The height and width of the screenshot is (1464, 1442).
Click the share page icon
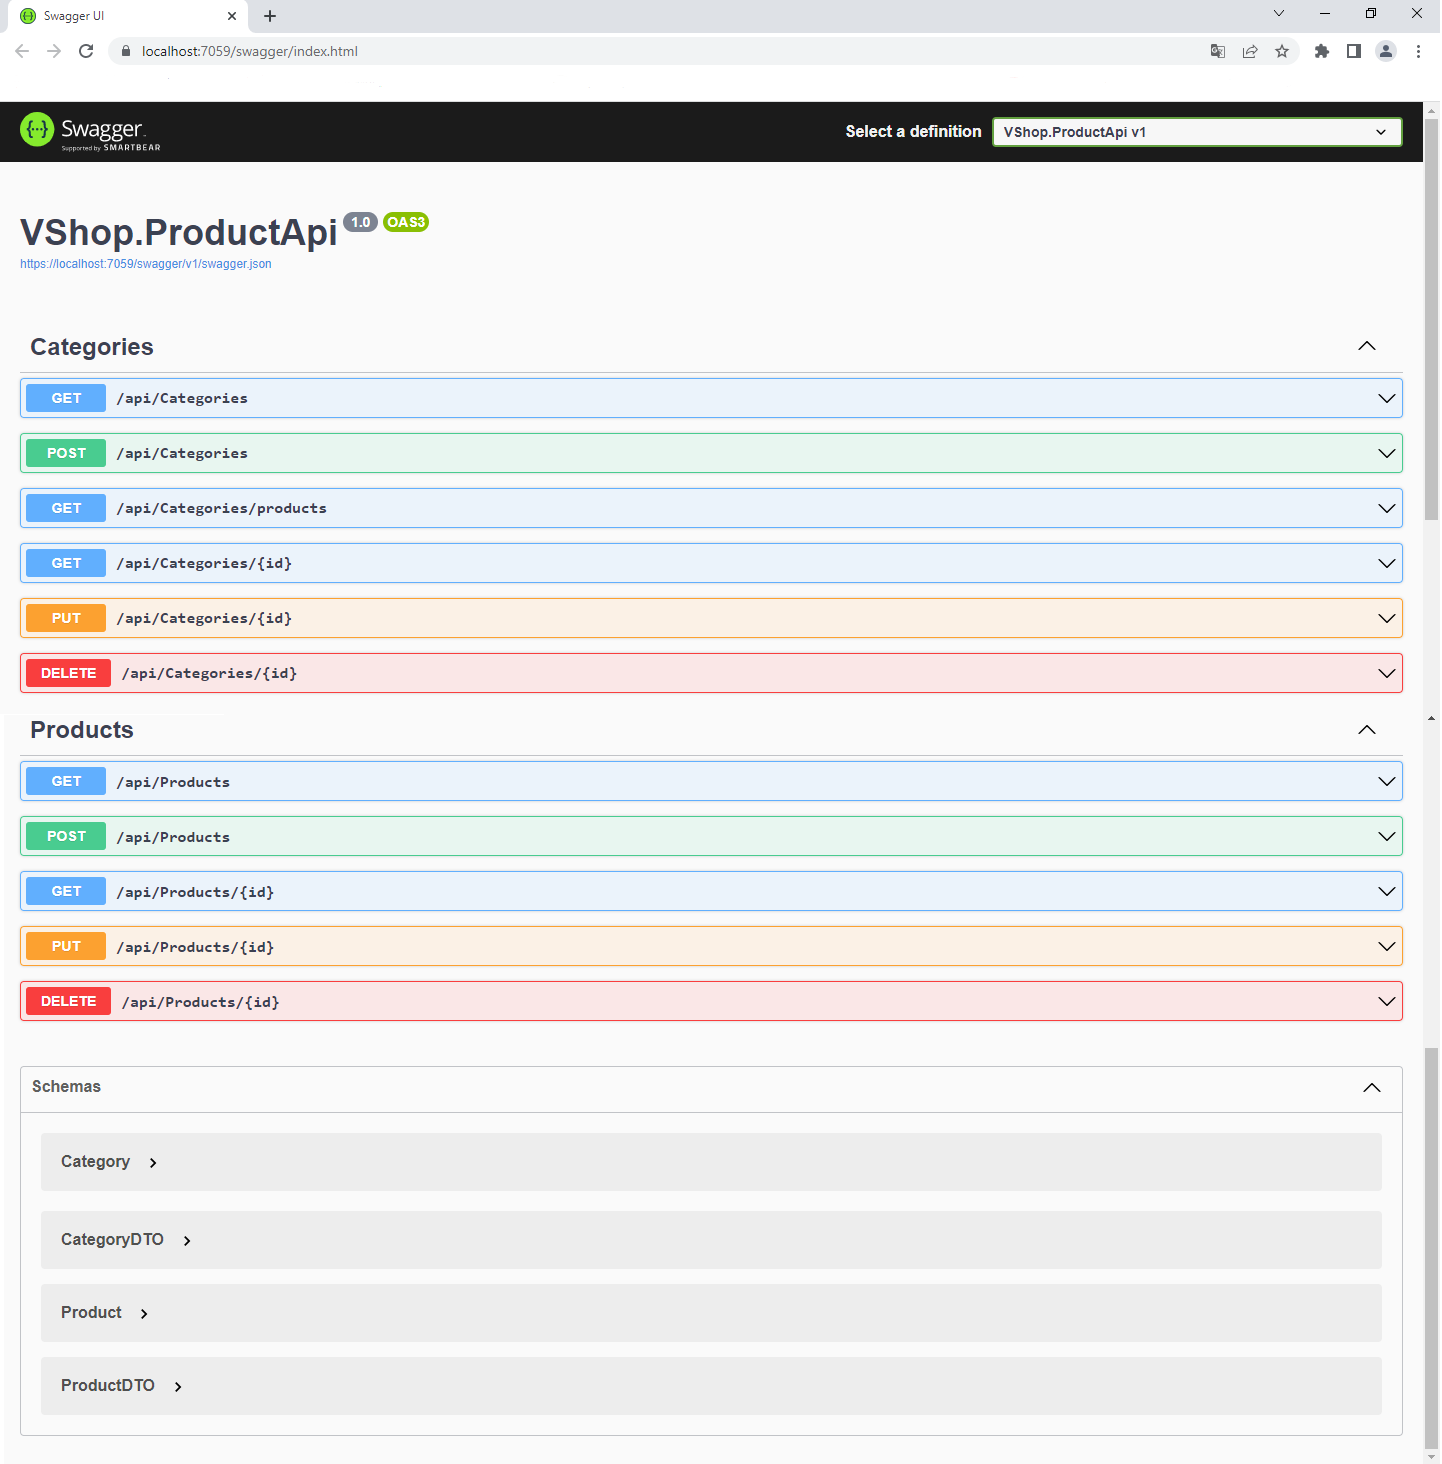(1250, 51)
